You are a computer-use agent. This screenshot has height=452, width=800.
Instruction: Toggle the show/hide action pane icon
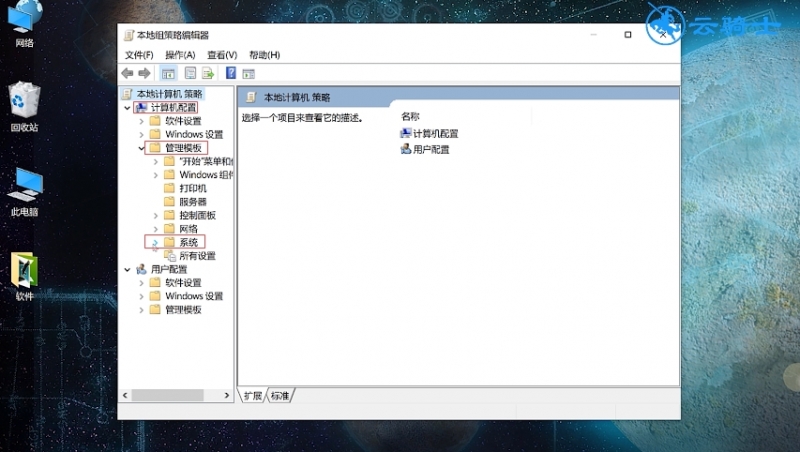pos(248,74)
